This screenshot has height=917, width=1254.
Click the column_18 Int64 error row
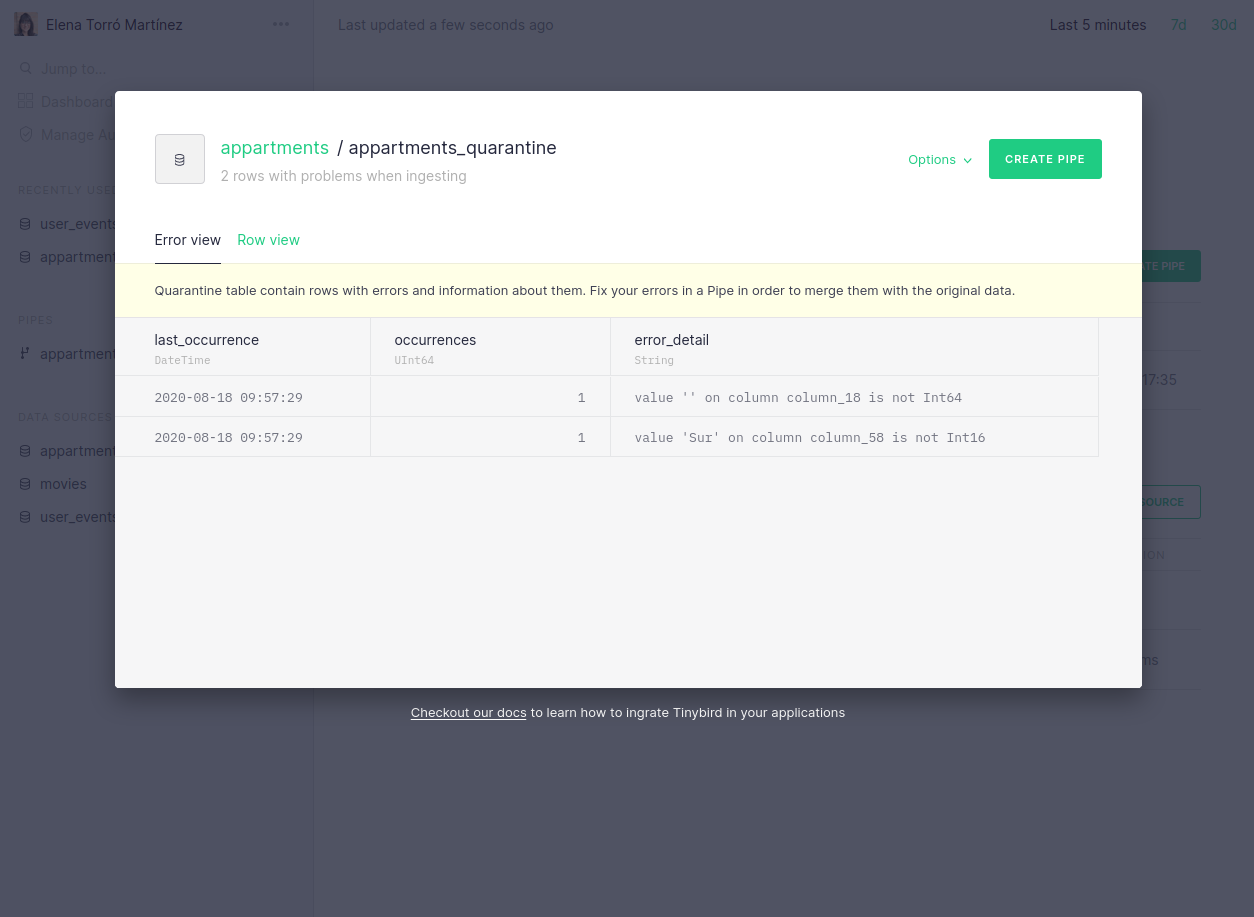point(797,398)
